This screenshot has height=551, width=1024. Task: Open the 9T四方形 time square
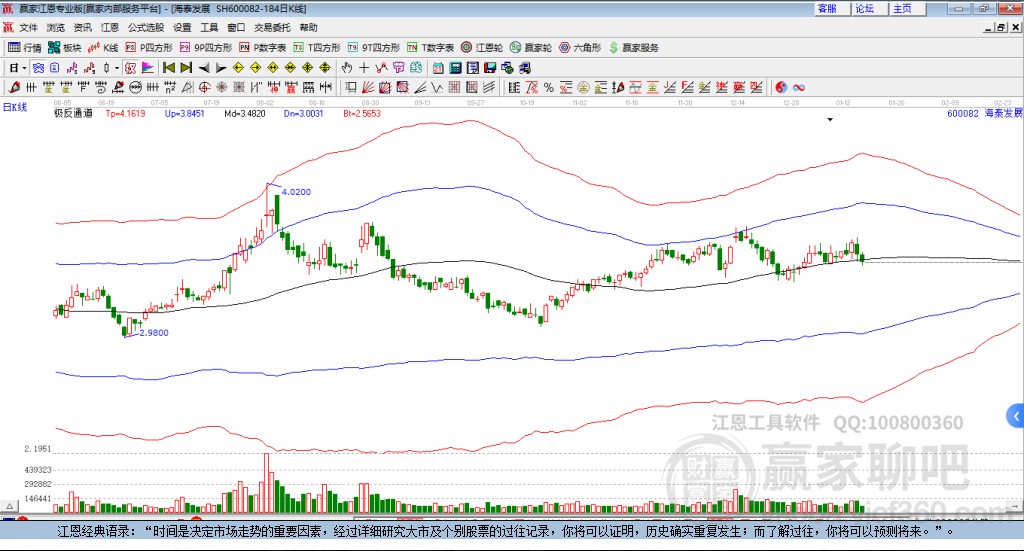point(374,48)
